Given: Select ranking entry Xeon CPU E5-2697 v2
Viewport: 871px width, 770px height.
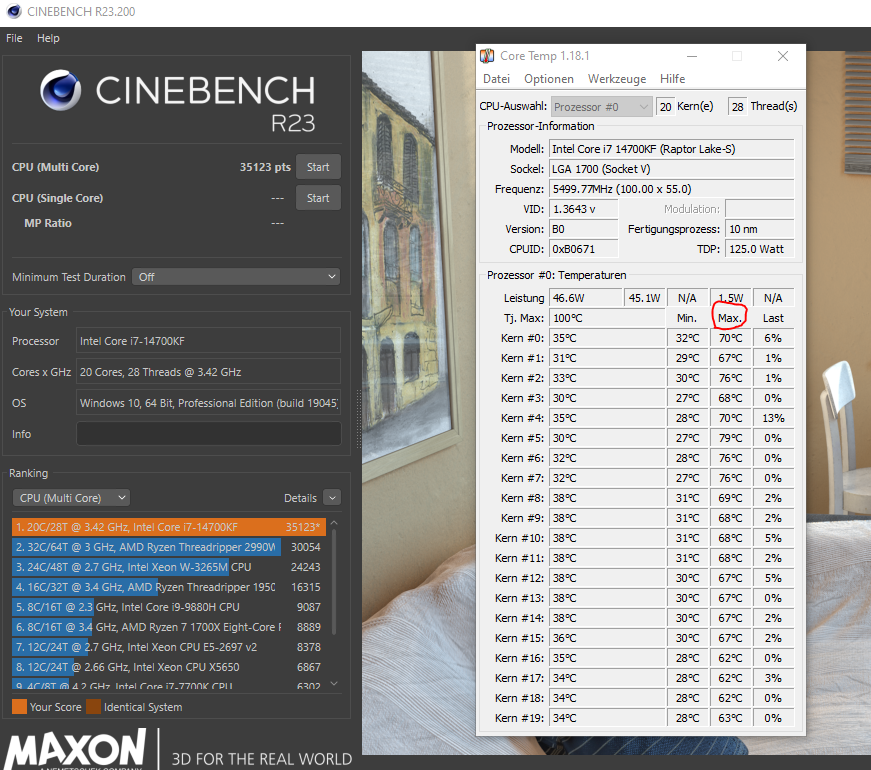Looking at the screenshot, I should 167,647.
